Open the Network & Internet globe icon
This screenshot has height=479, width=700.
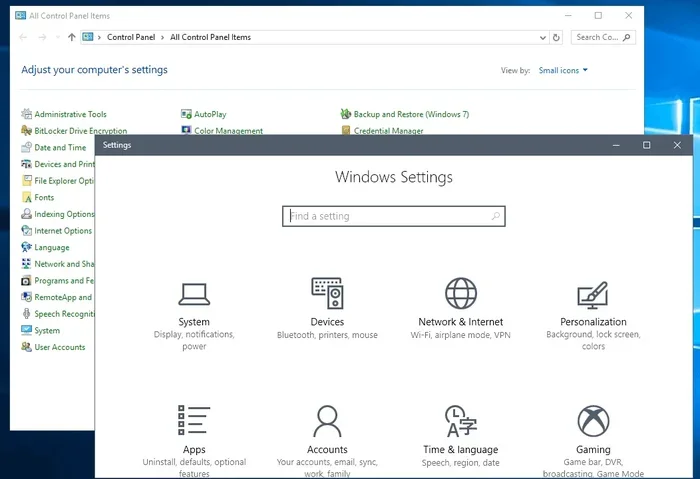[461, 293]
